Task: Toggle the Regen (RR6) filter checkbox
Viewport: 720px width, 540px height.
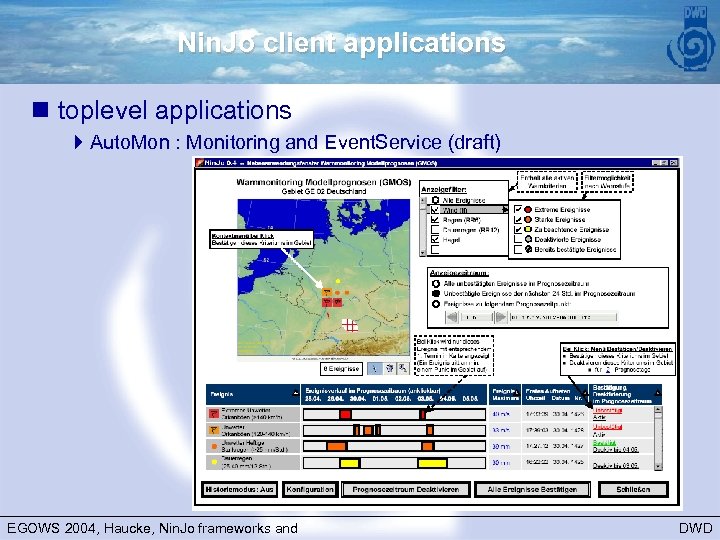Action: (x=435, y=220)
